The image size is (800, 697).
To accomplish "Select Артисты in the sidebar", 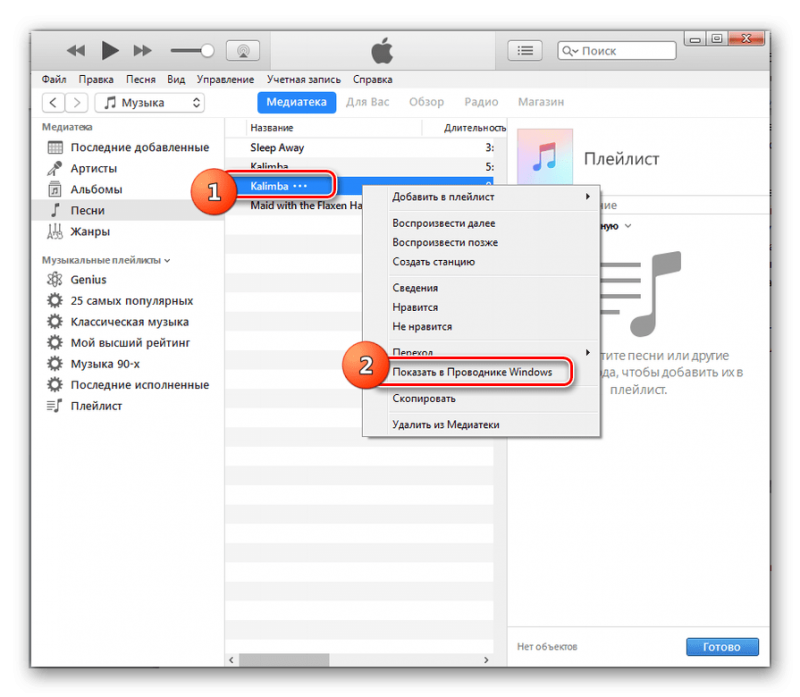I will coord(93,168).
